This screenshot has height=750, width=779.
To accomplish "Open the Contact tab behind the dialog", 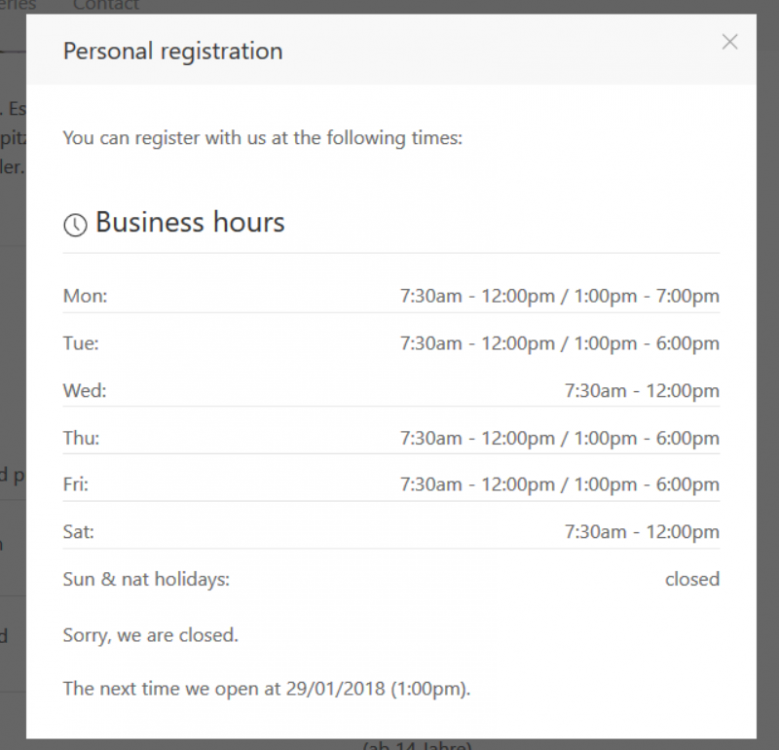I will pos(106,6).
